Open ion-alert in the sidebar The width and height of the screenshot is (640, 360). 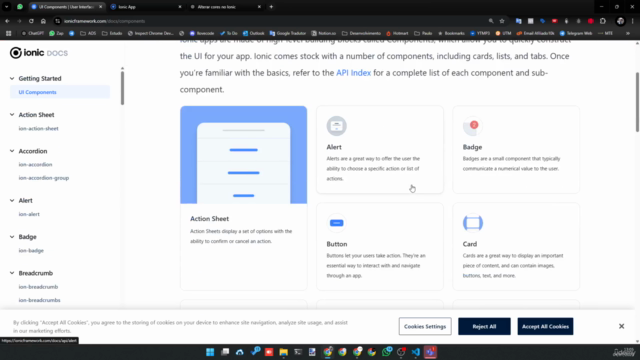click(x=29, y=214)
